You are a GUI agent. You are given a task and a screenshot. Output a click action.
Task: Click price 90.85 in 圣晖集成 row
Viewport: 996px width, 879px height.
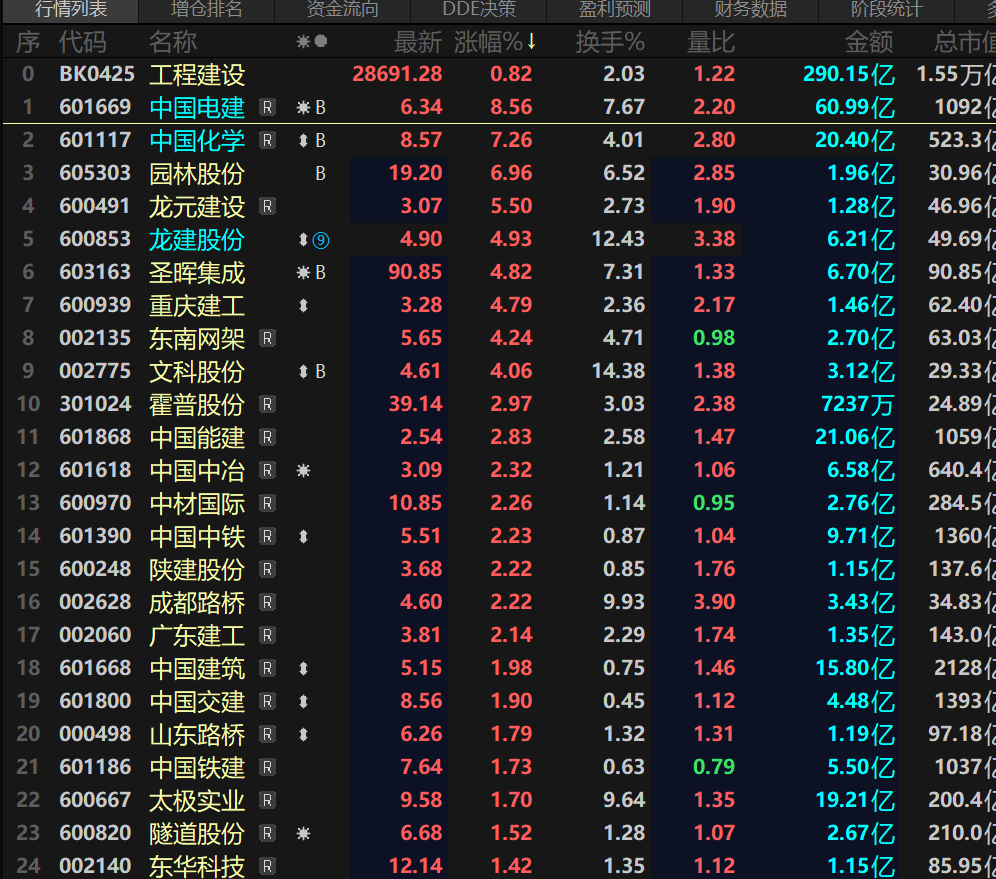pos(415,272)
